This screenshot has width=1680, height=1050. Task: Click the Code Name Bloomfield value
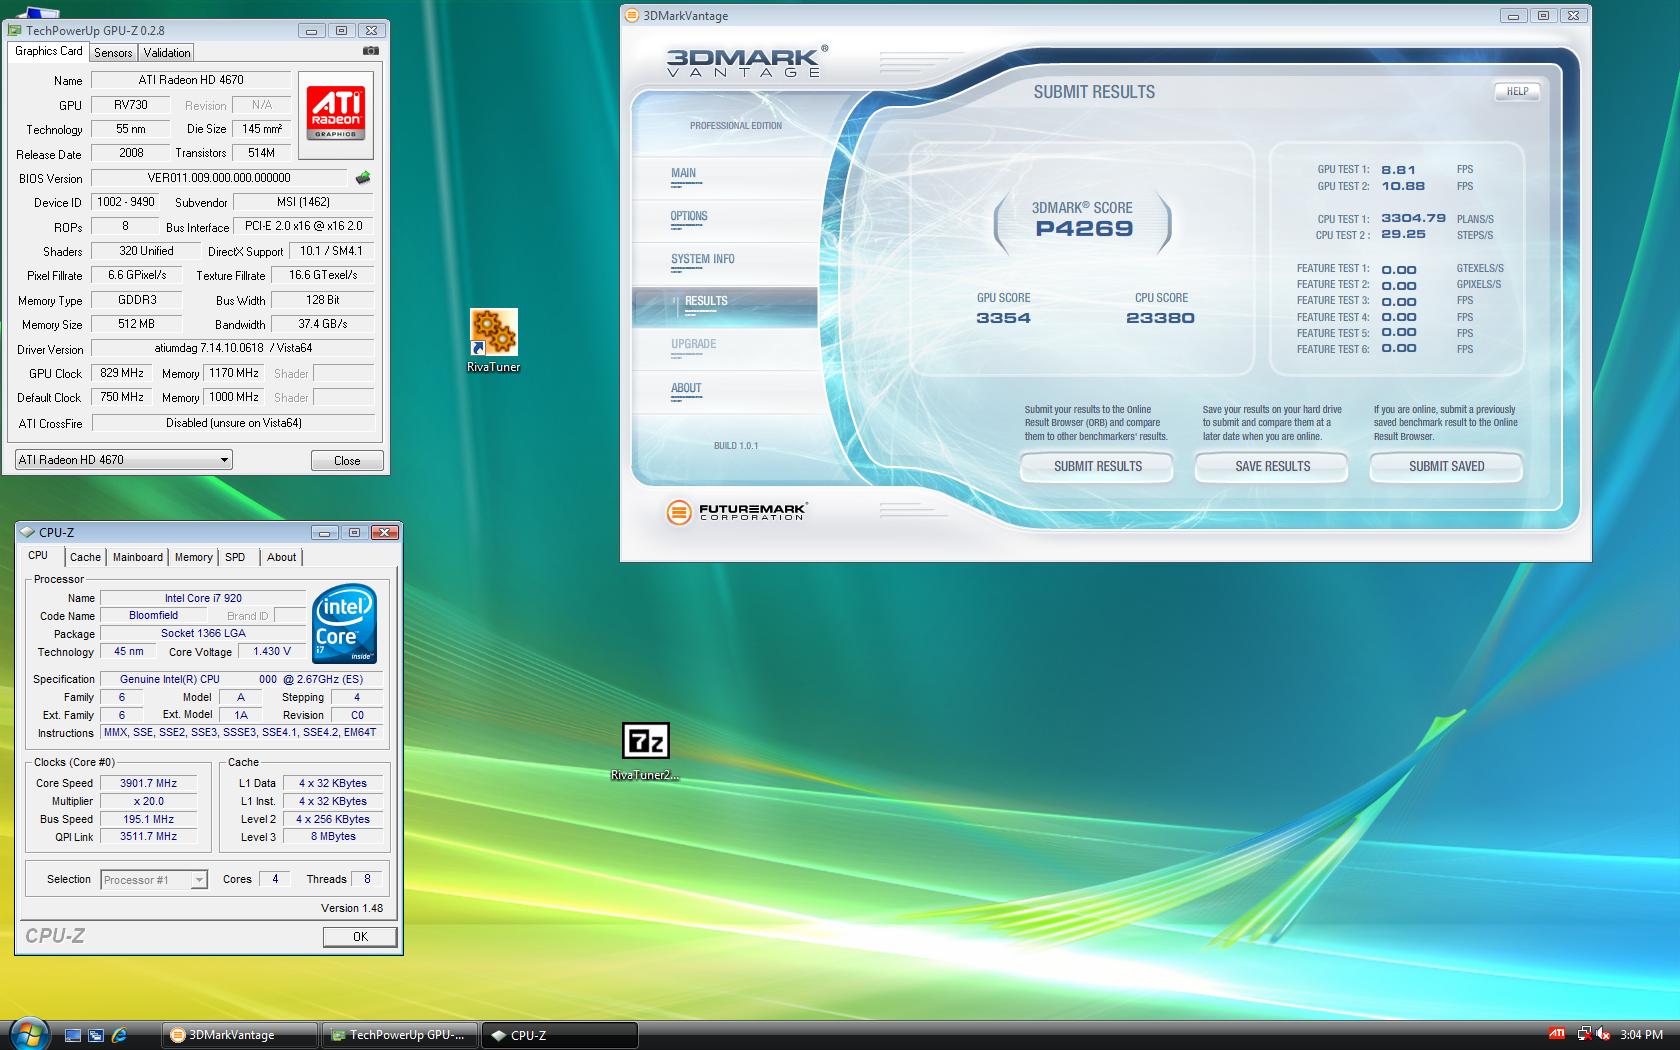[153, 616]
